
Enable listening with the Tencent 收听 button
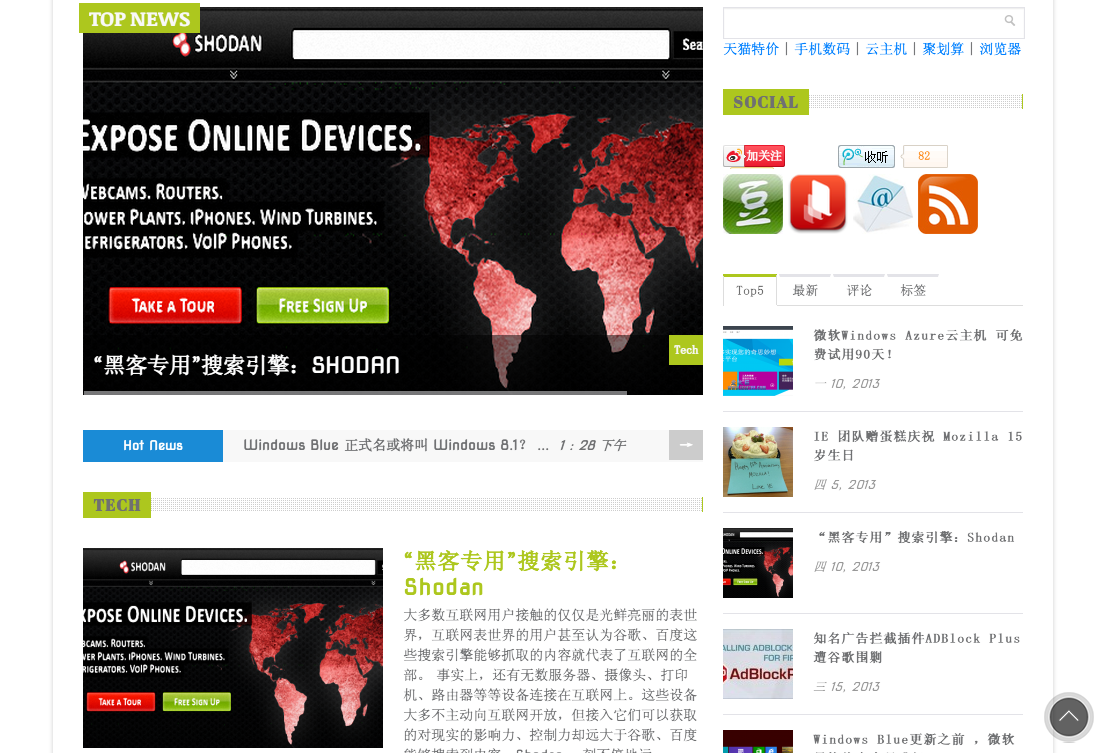(x=866, y=156)
